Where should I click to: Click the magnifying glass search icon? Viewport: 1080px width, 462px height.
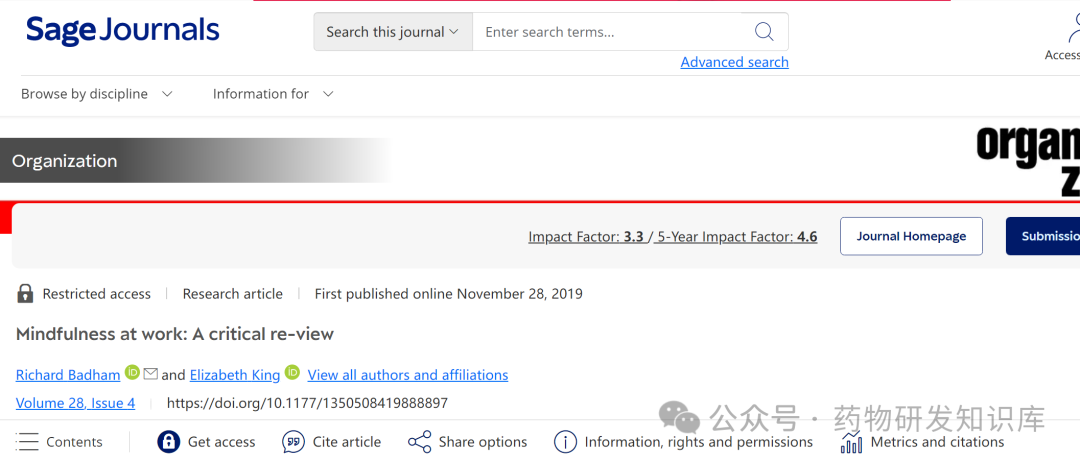click(764, 32)
